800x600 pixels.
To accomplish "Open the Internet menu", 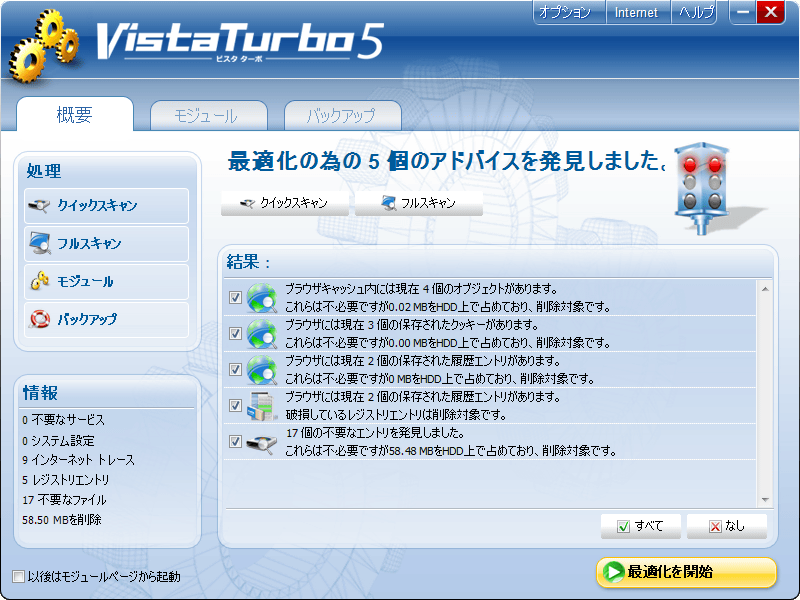I will click(x=638, y=12).
